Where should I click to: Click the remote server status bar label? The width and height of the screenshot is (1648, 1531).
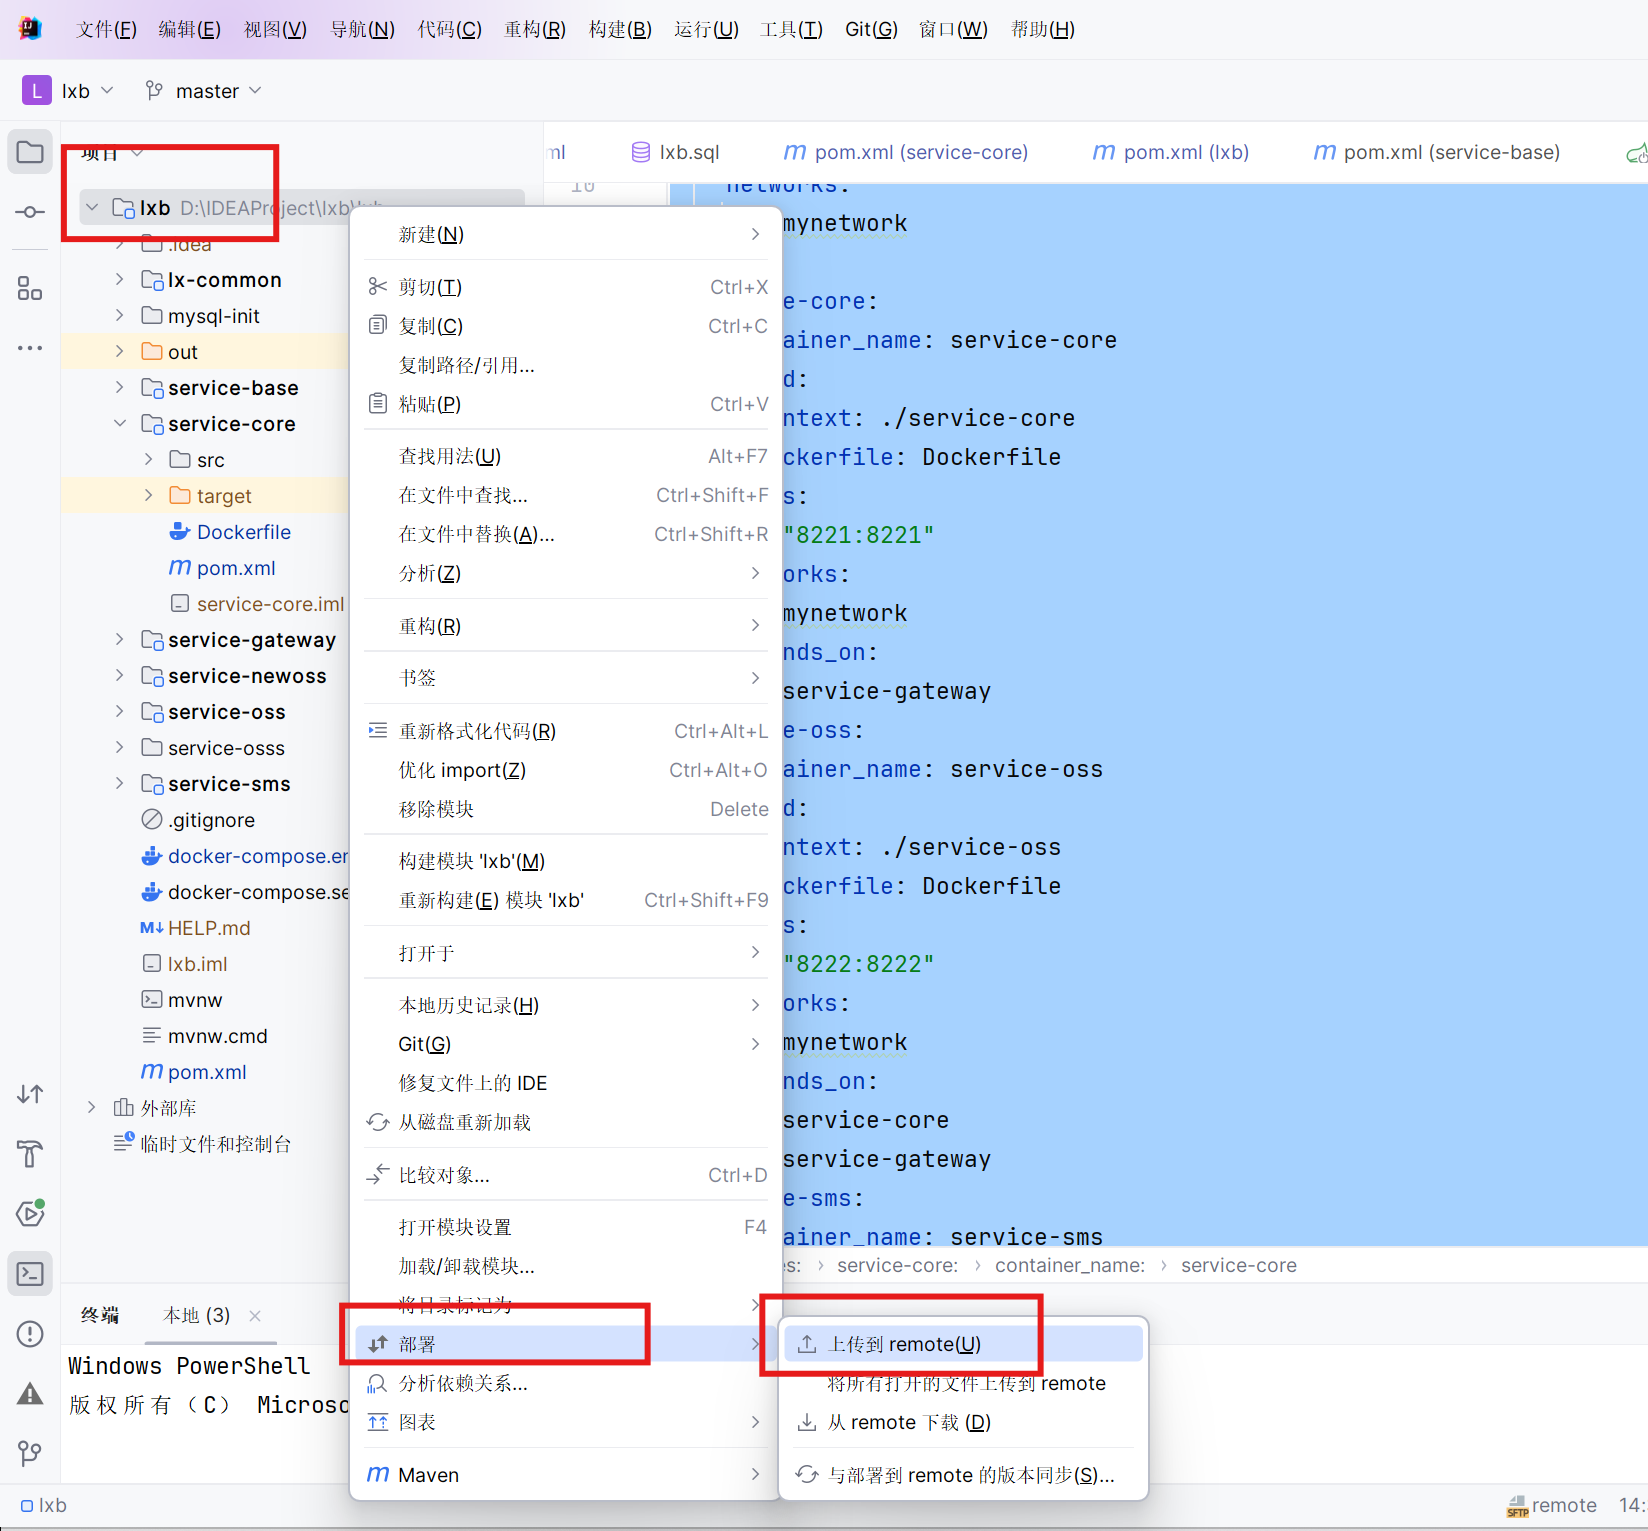tap(1564, 1506)
